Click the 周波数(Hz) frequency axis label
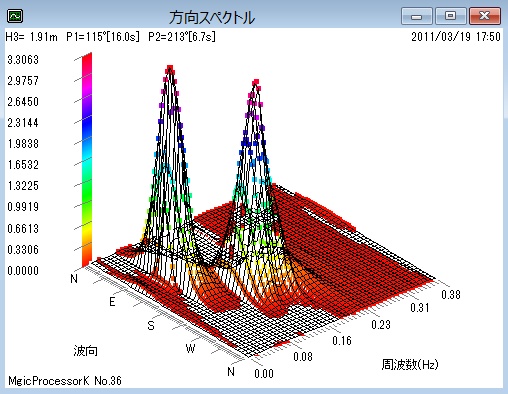 [x=410, y=364]
